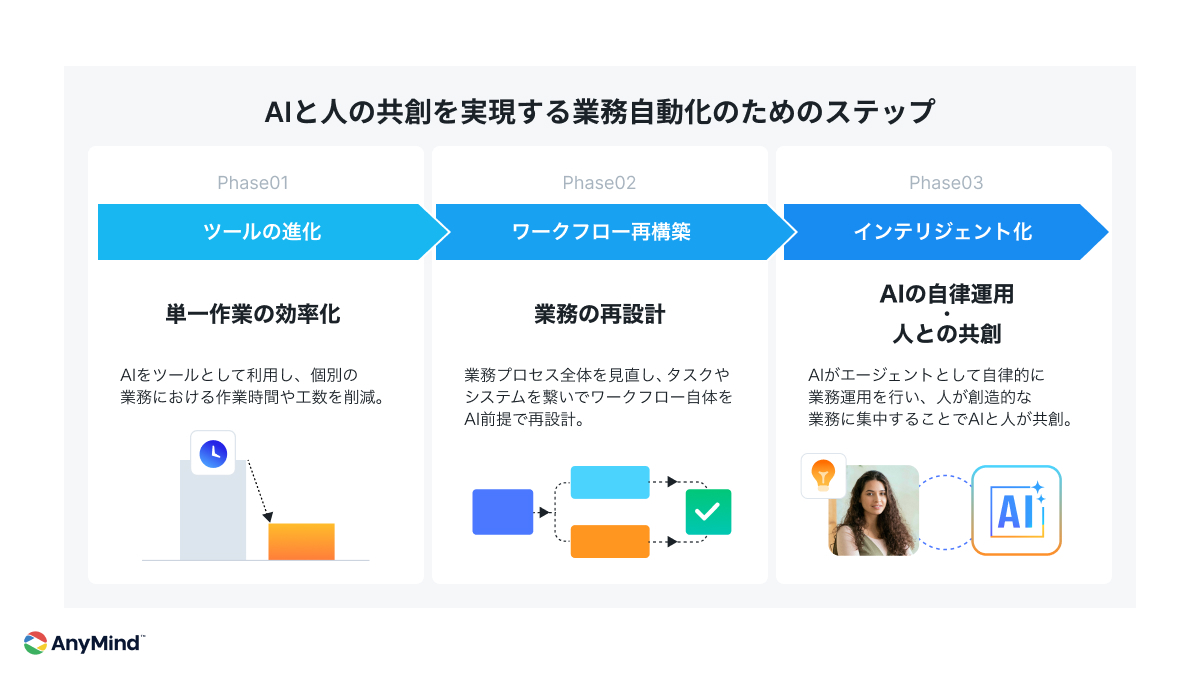Click the clock icon above the gray bar

click(x=213, y=453)
